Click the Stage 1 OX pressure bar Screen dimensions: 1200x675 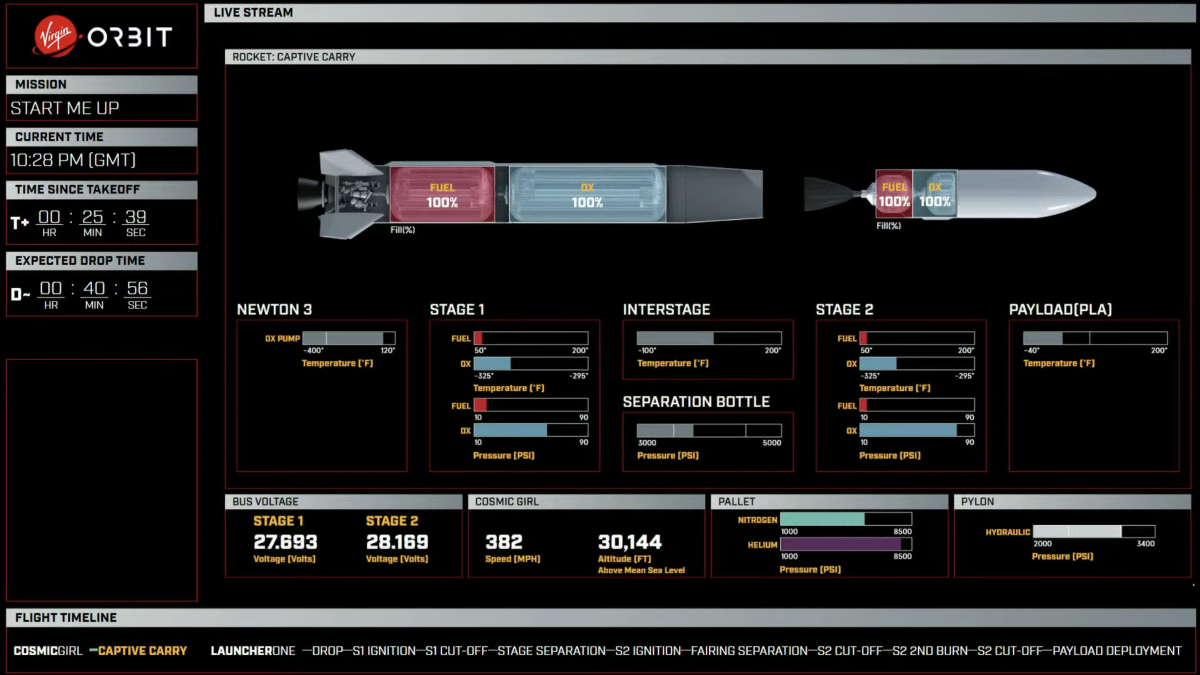[531, 430]
